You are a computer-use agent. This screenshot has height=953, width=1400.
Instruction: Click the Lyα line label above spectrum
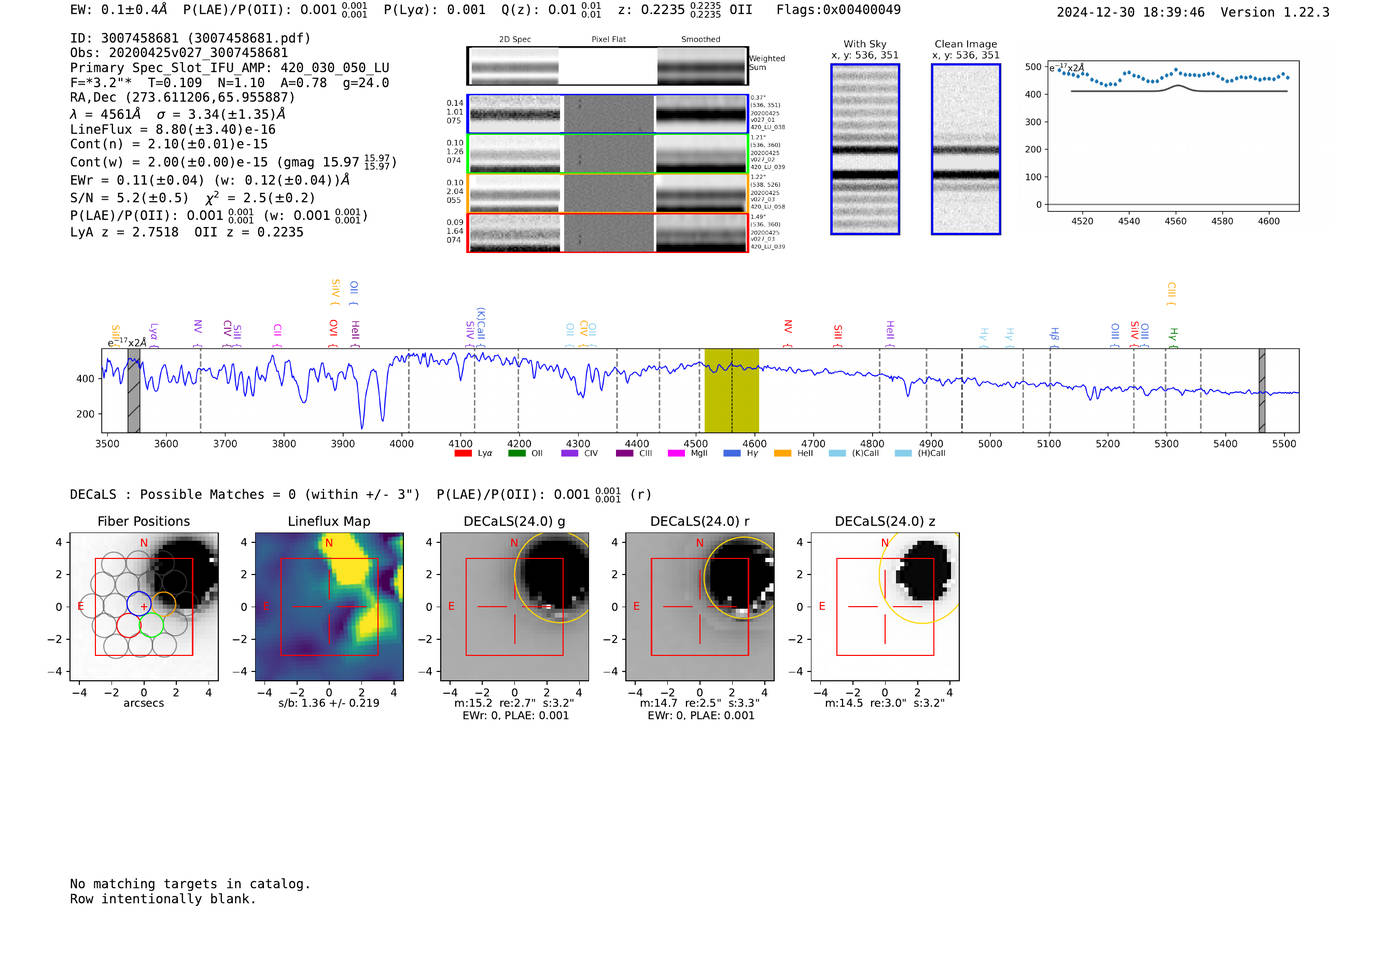(153, 334)
